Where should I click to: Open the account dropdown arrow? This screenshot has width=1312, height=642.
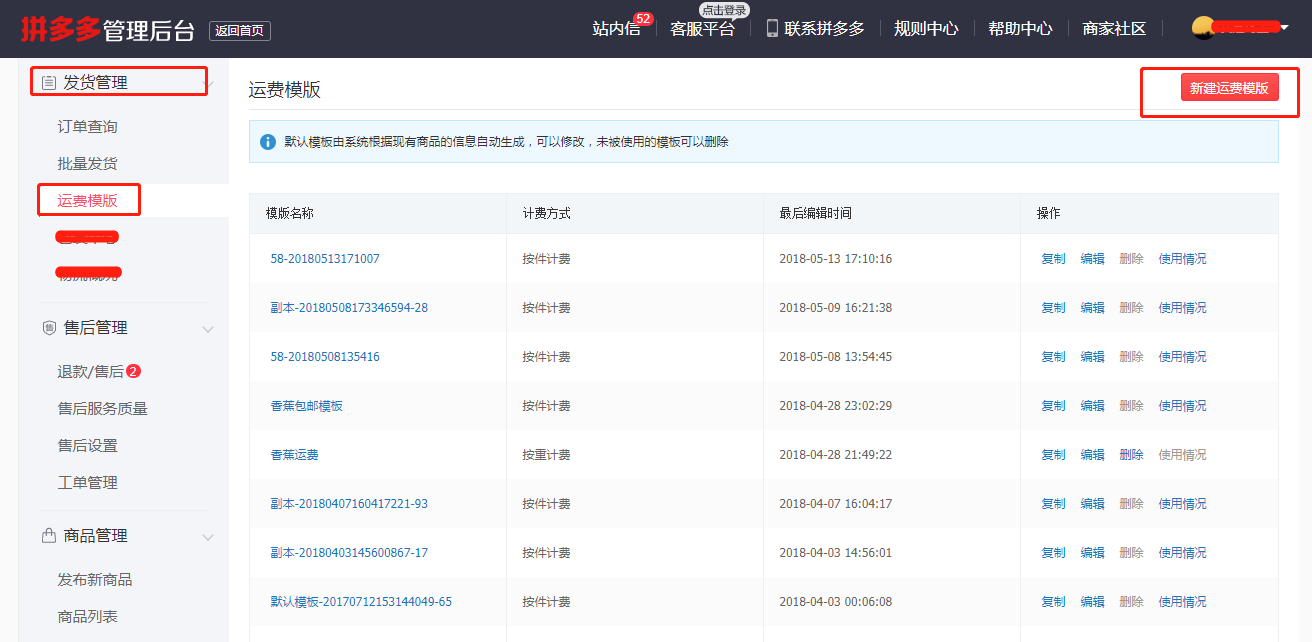[1285, 28]
